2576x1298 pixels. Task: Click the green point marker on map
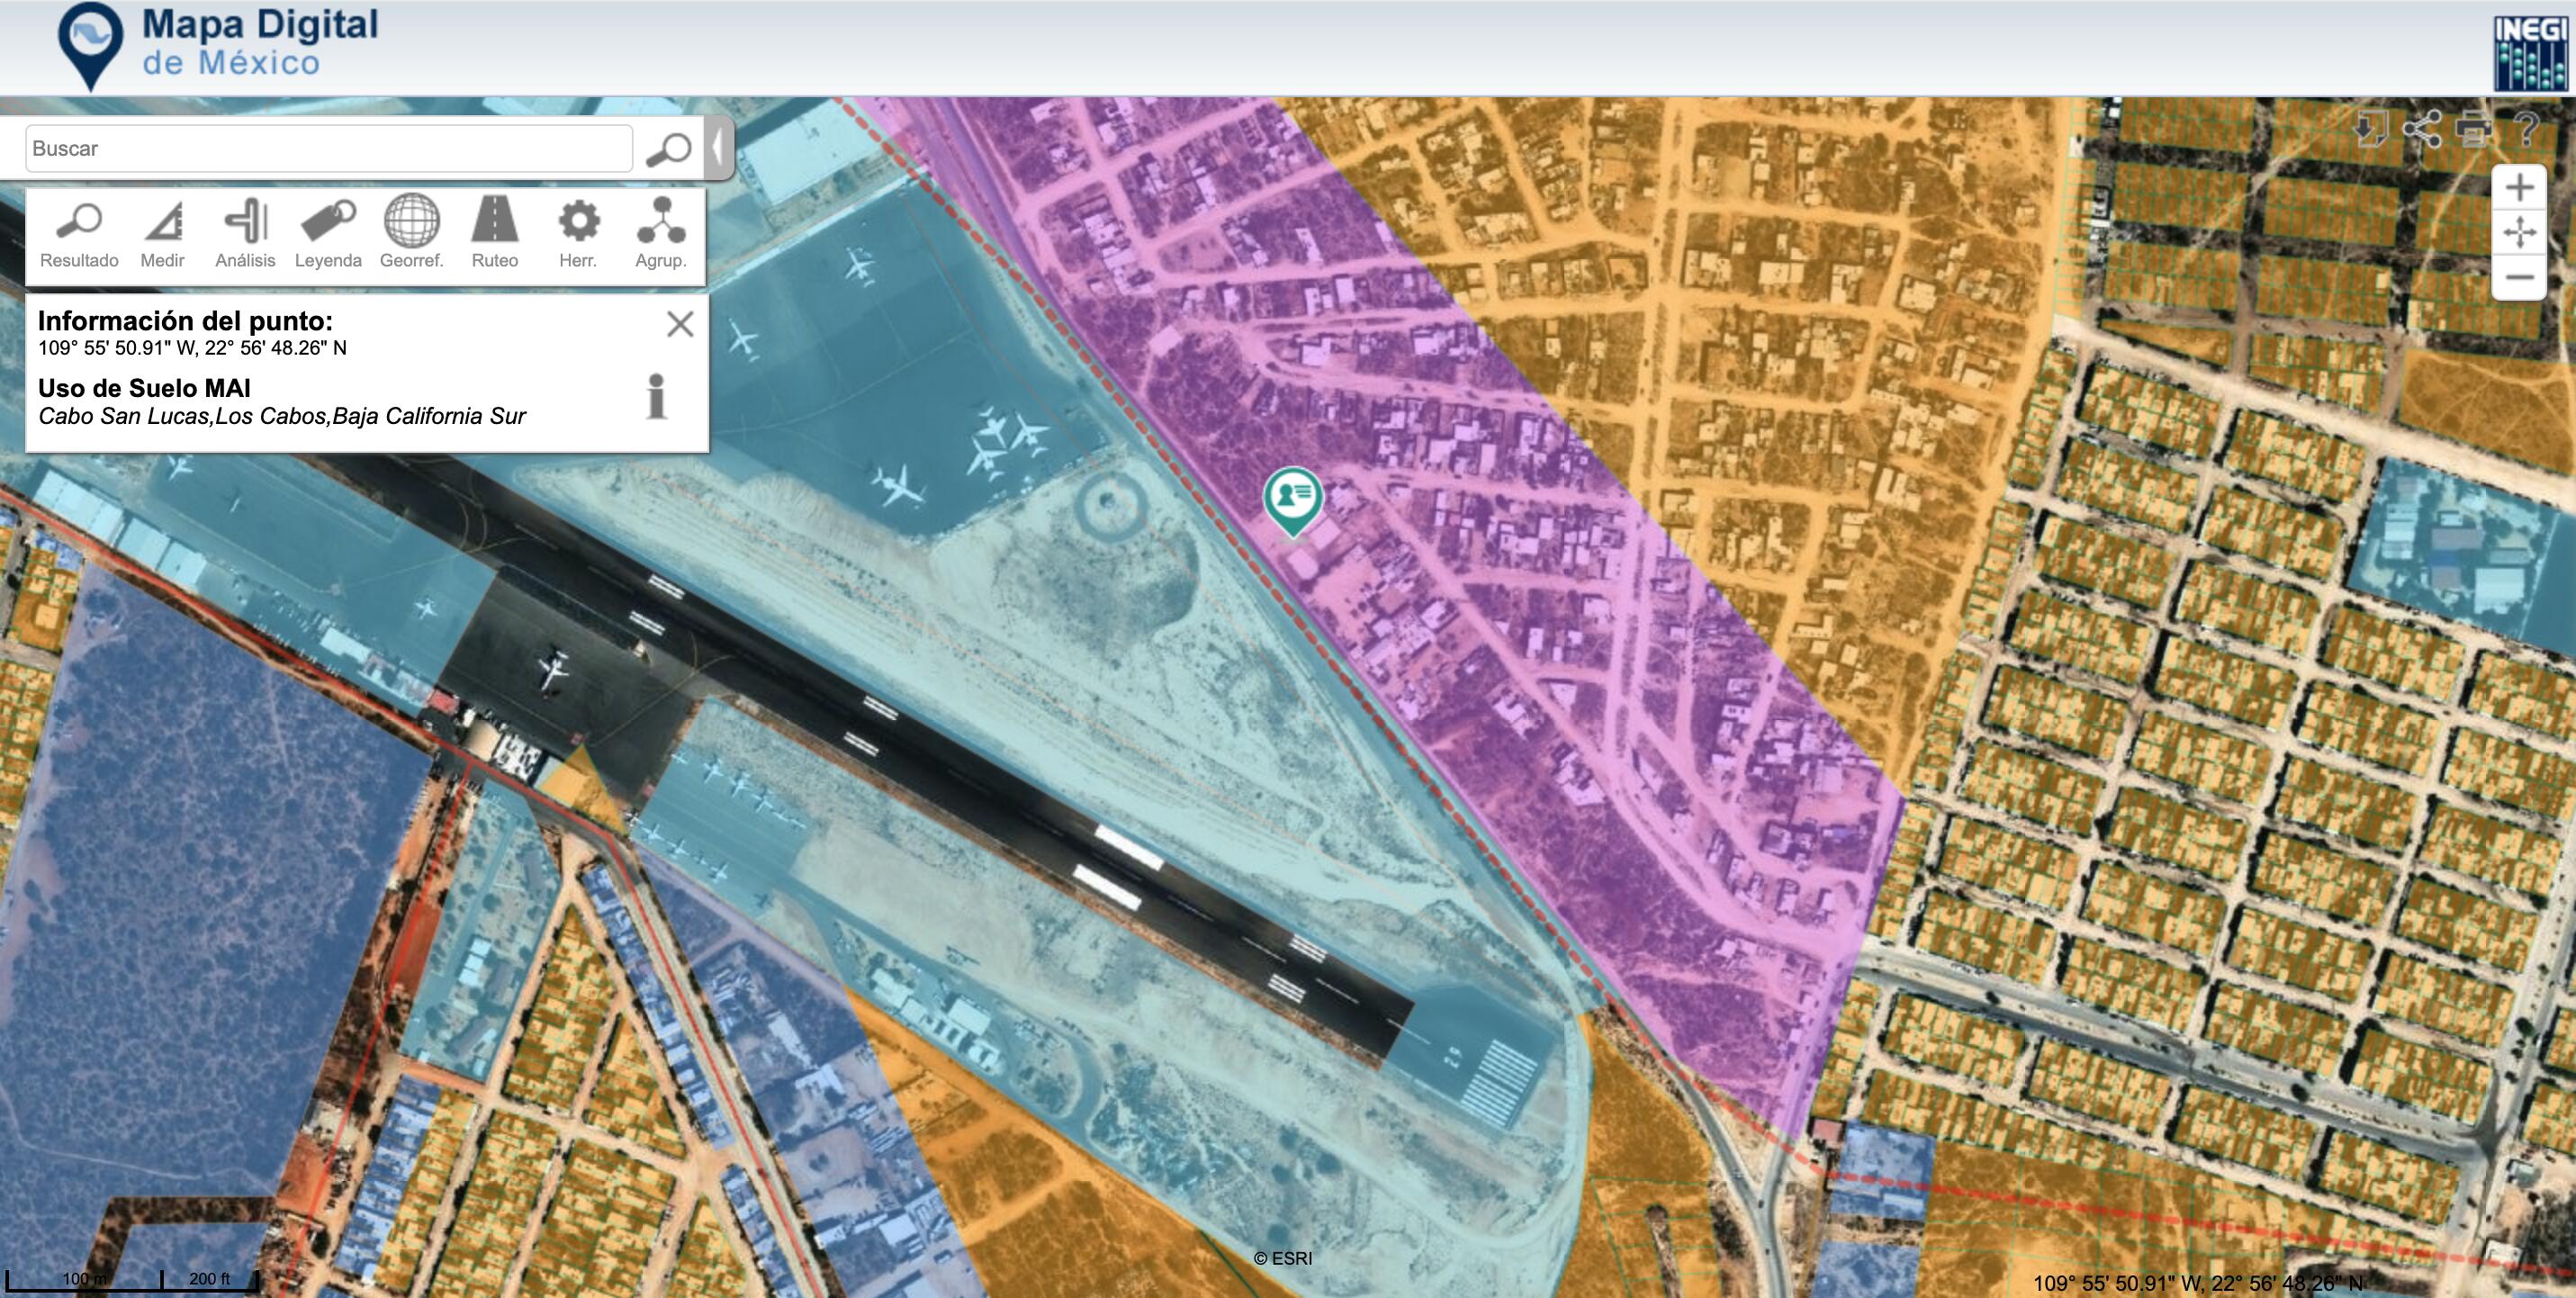(1292, 499)
